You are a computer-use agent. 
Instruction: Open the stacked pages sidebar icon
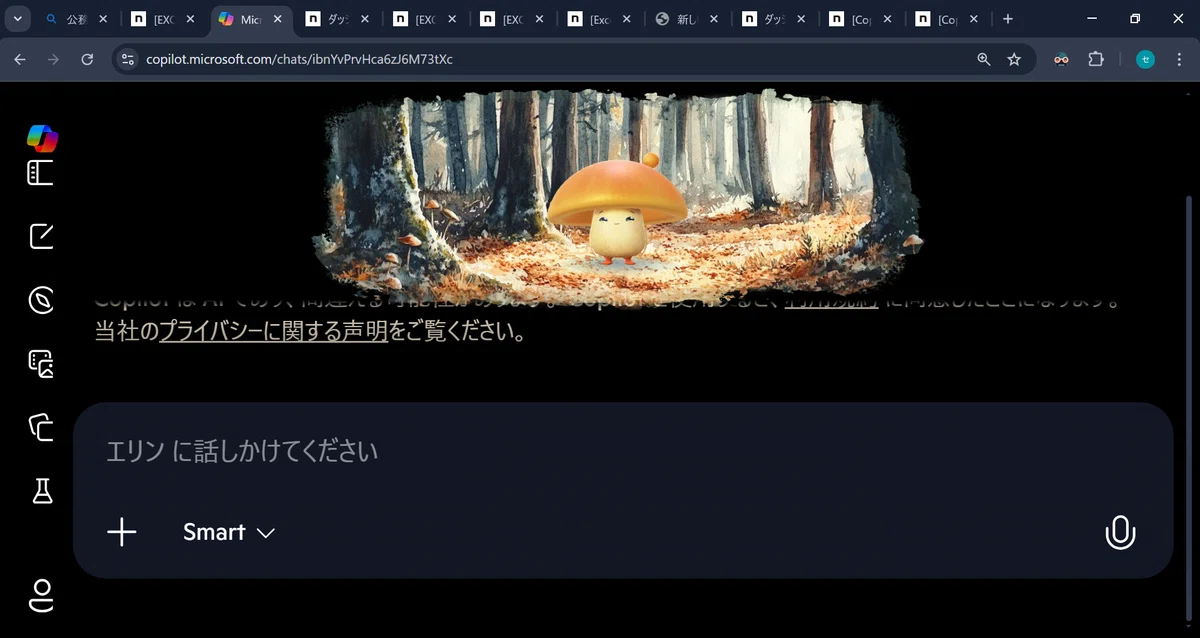pos(41,427)
